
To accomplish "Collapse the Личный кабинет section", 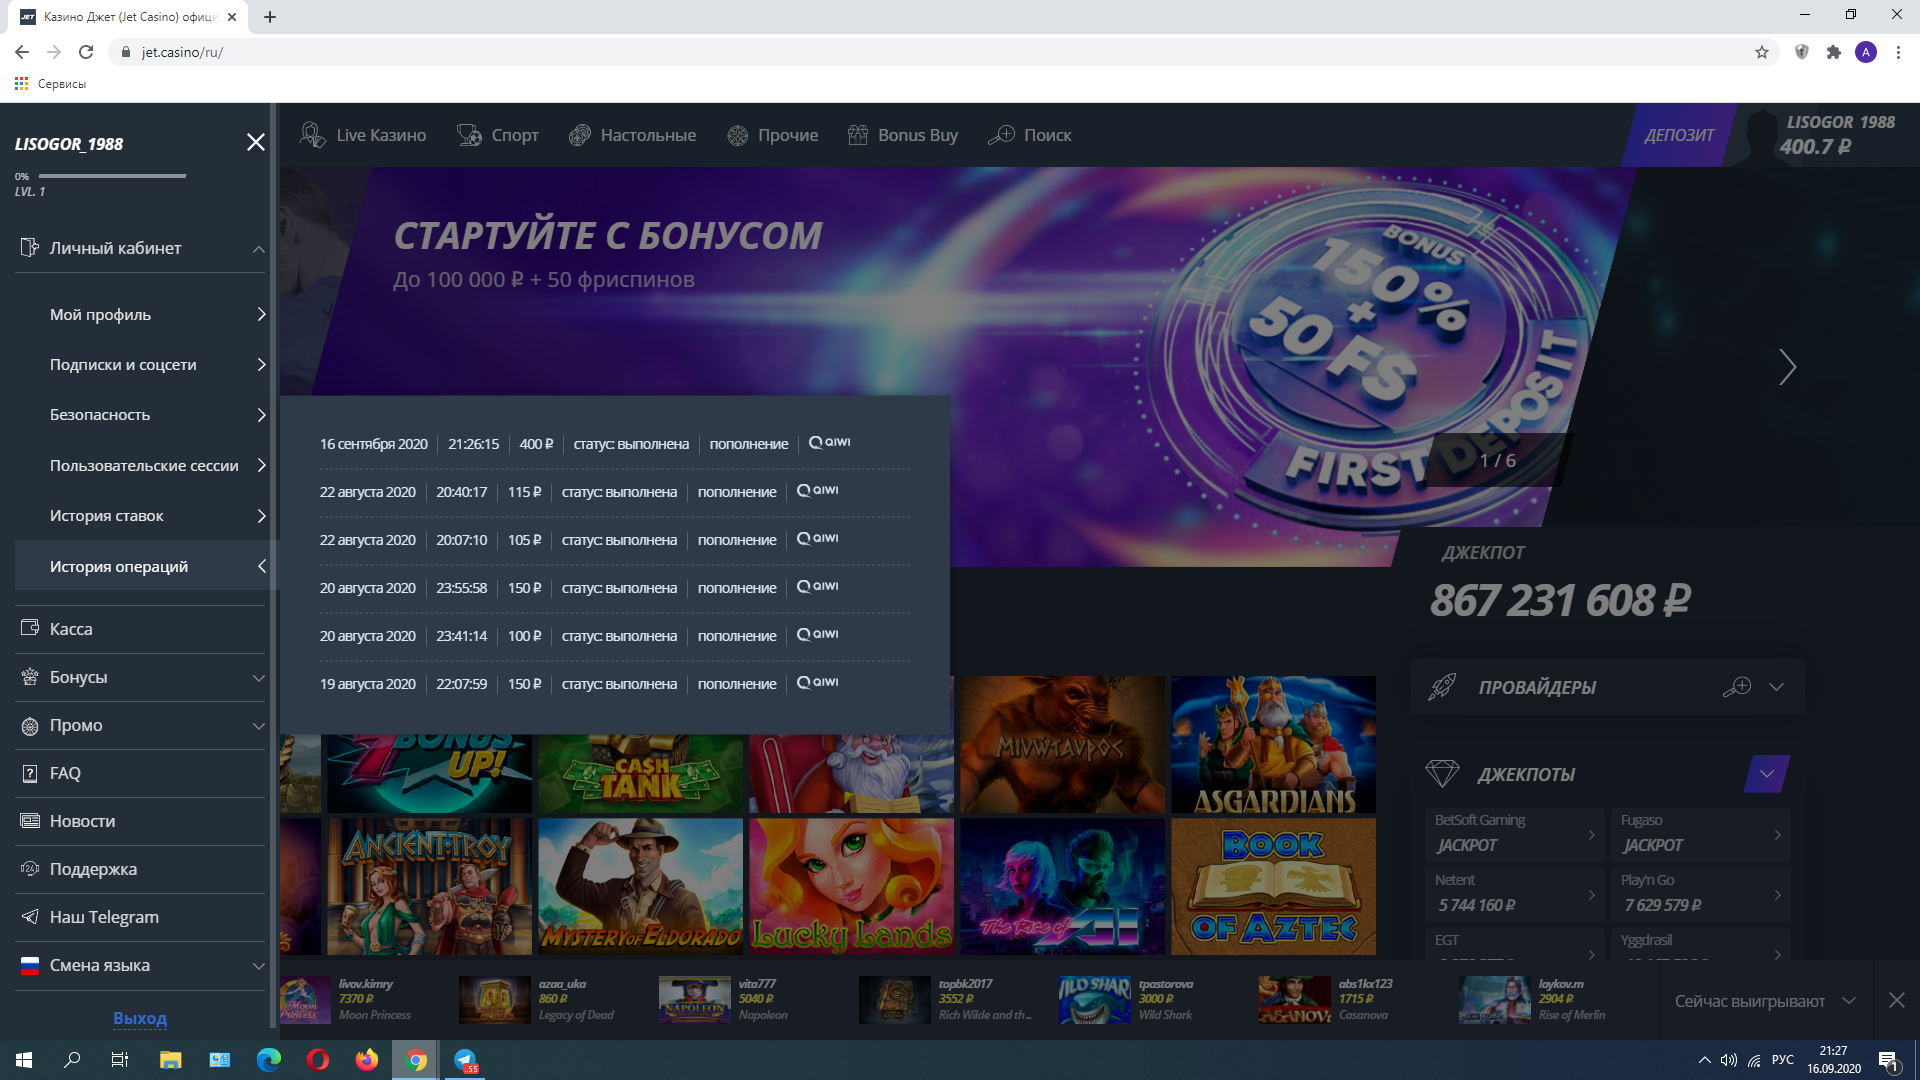I will pos(258,249).
